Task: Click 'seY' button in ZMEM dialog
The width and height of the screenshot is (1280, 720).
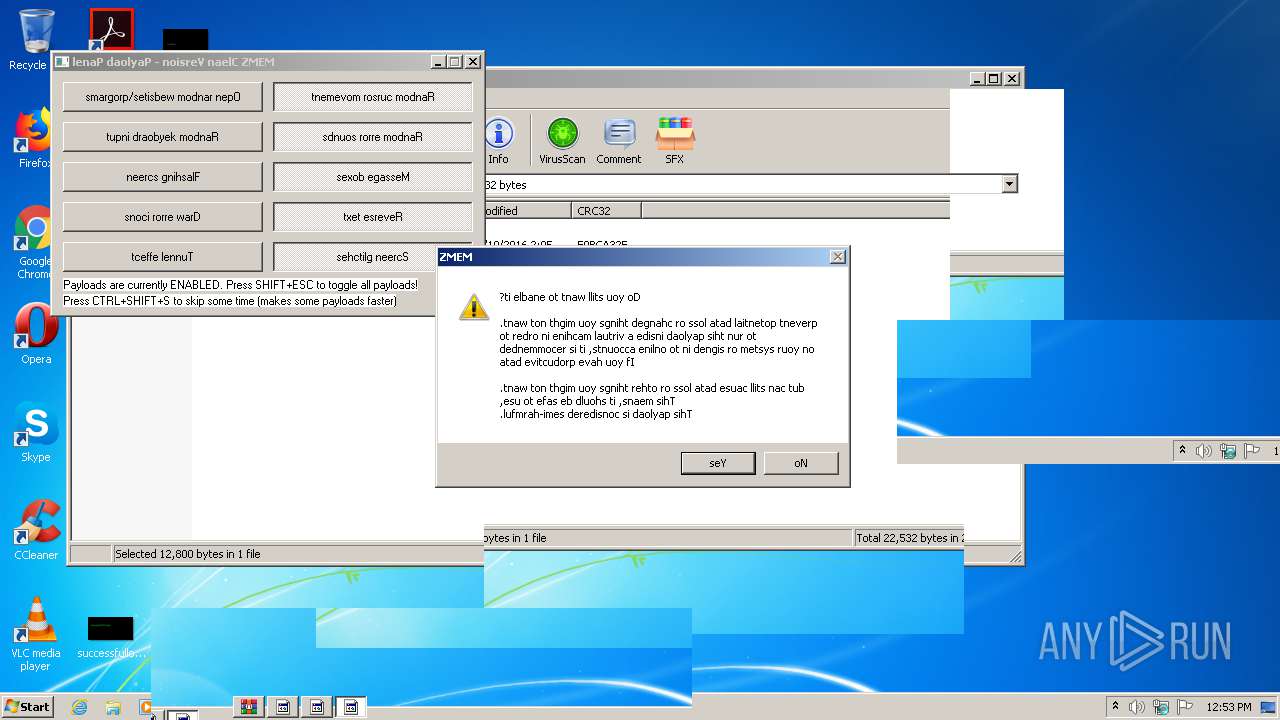Action: tap(718, 463)
